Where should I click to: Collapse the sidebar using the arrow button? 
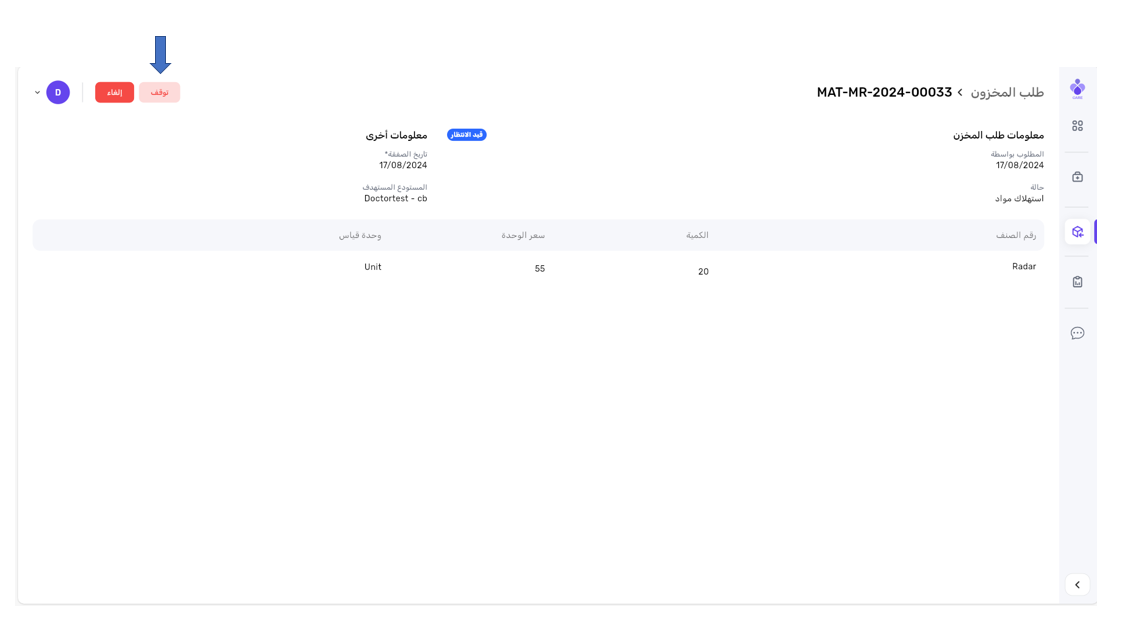1077,585
